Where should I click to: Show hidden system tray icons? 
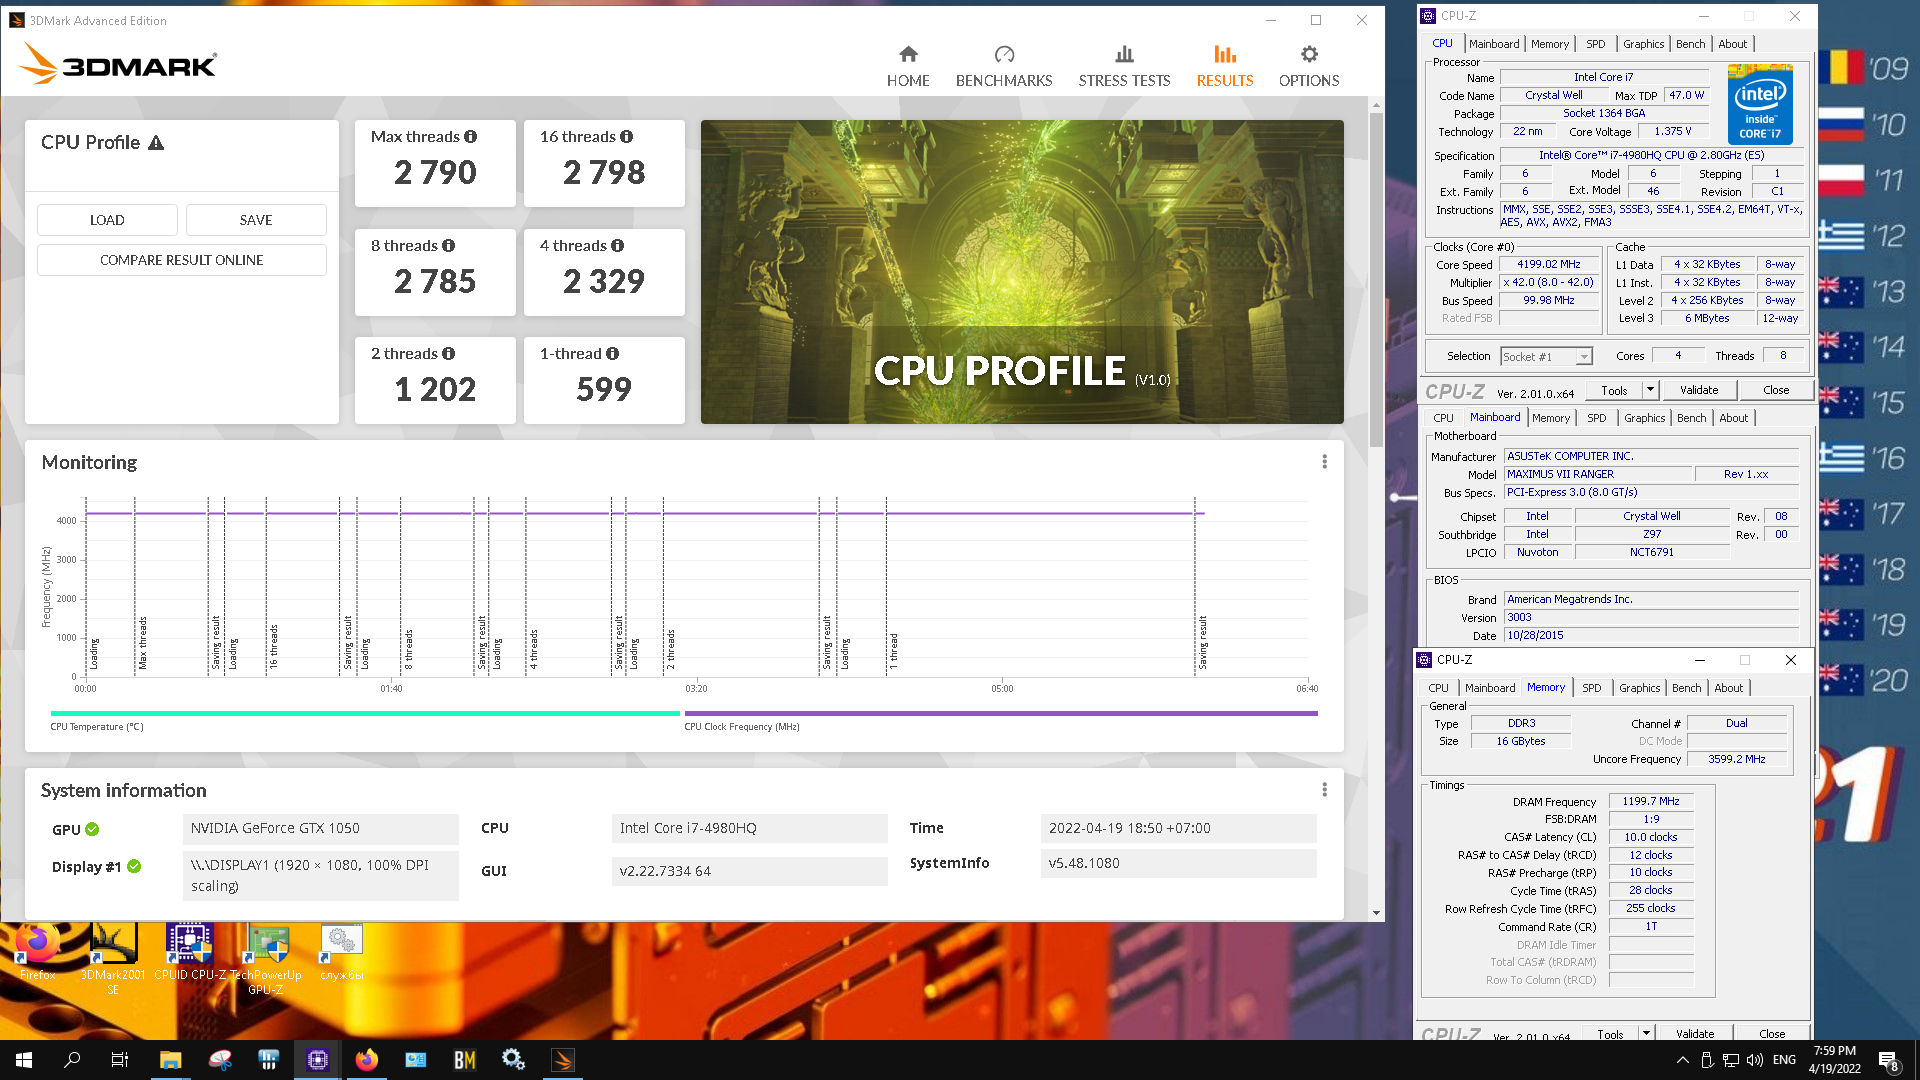point(1682,1060)
